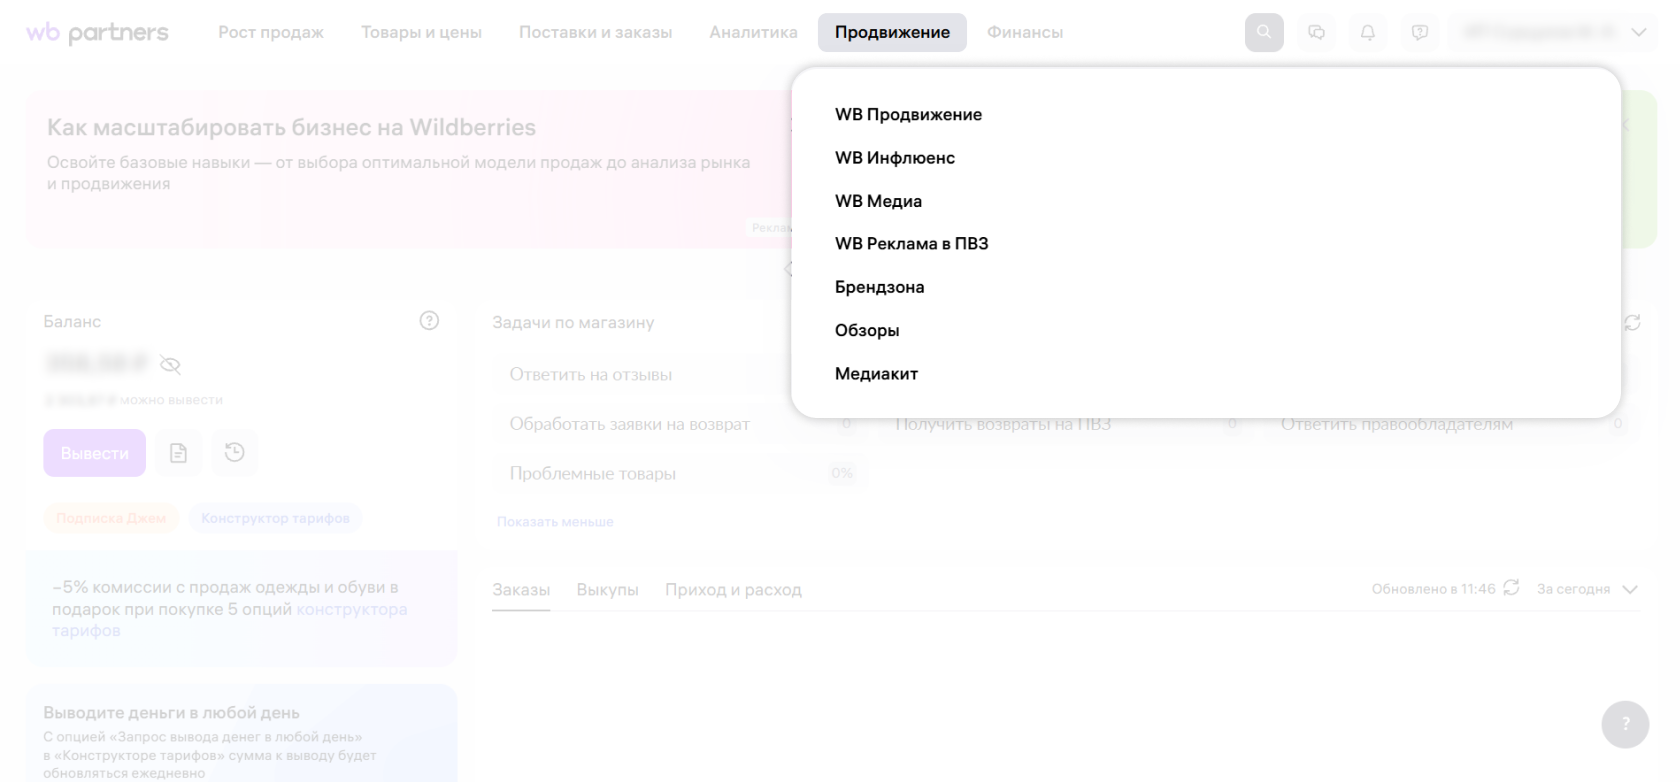Expand the За сегодня period dropdown
This screenshot has width=1680, height=782.
(x=1587, y=589)
